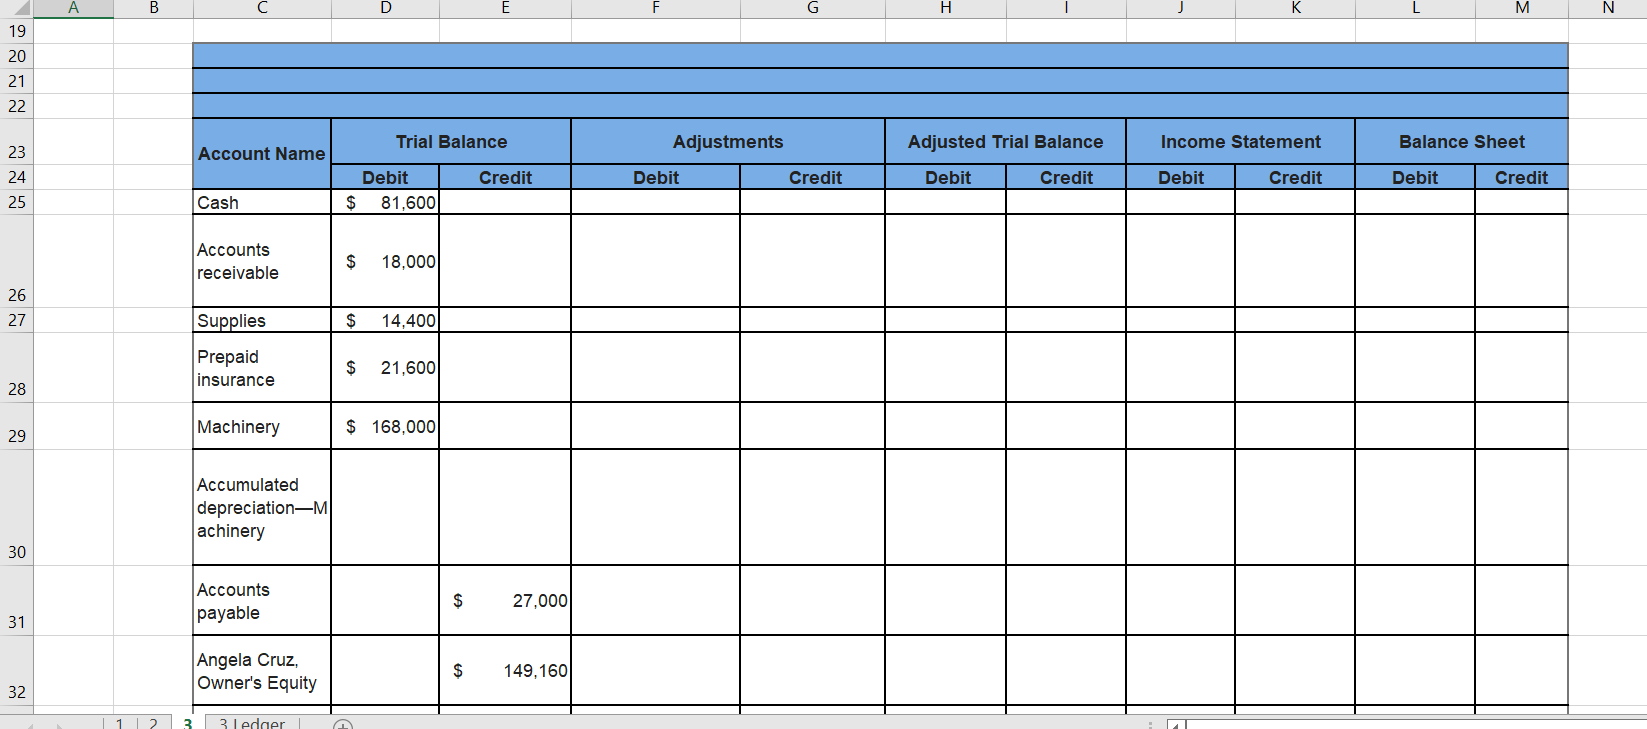Click the 'Balance Sheet' header cell
Image resolution: width=1647 pixels, height=729 pixels.
tap(1462, 142)
